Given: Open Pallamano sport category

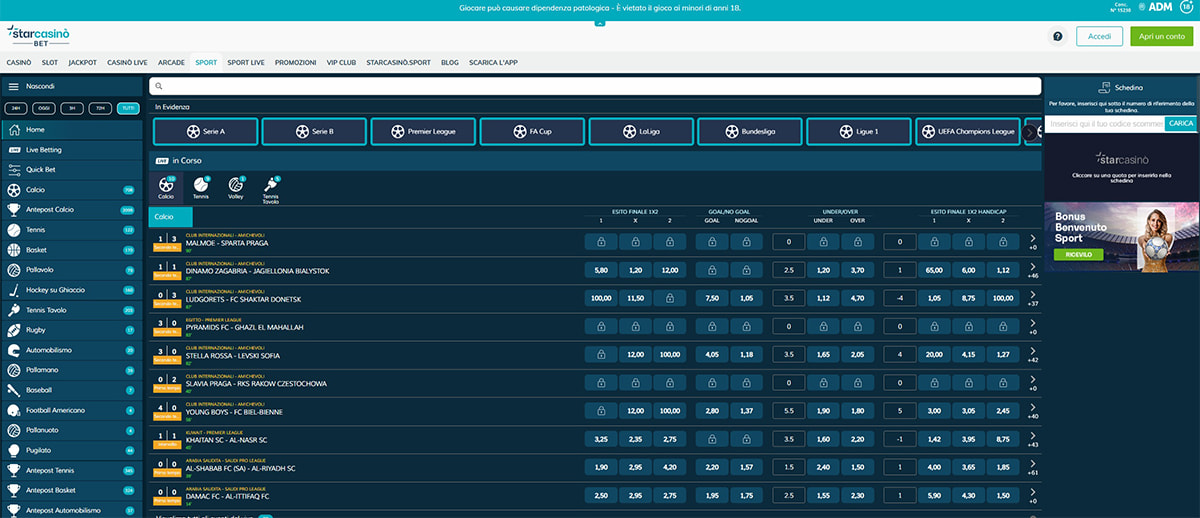Looking at the screenshot, I should (70, 370).
